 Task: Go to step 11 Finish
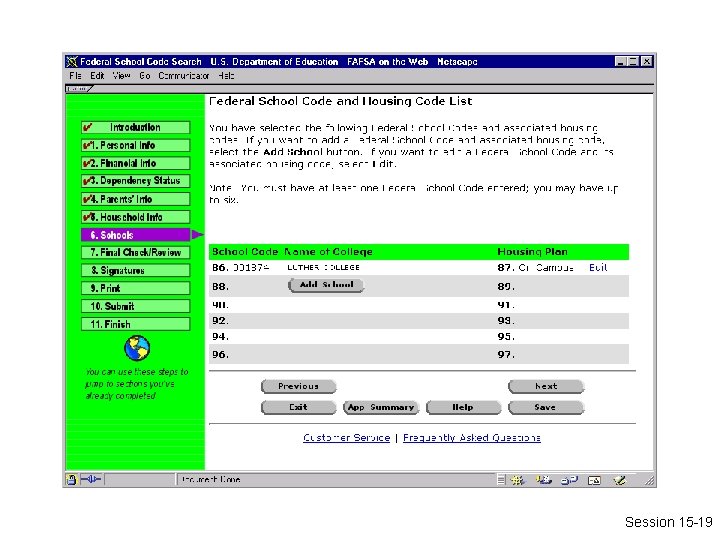tap(135, 324)
